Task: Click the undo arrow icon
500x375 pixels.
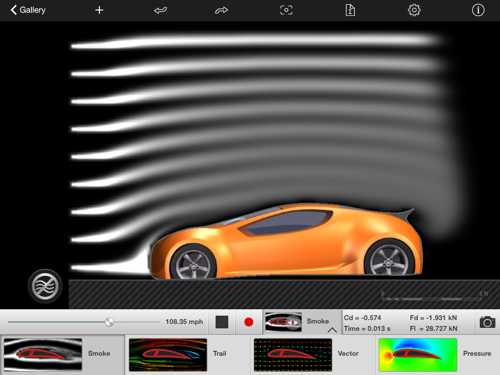Action: click(160, 11)
